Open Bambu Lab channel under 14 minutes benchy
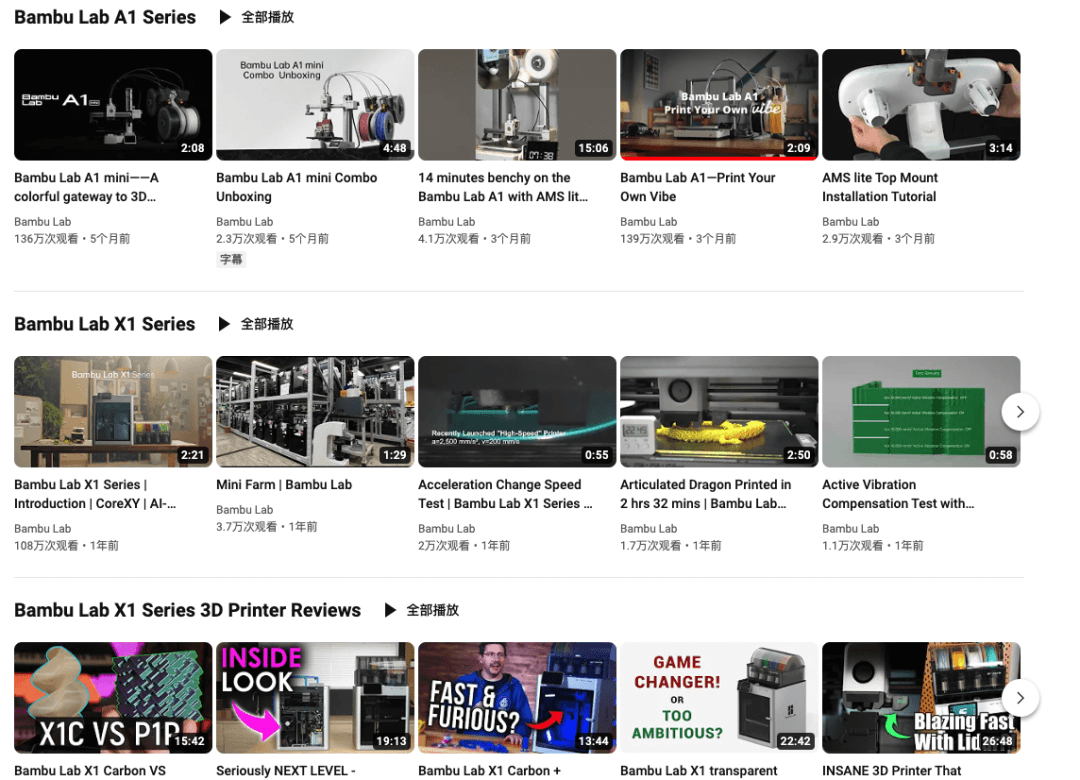 tap(446, 222)
